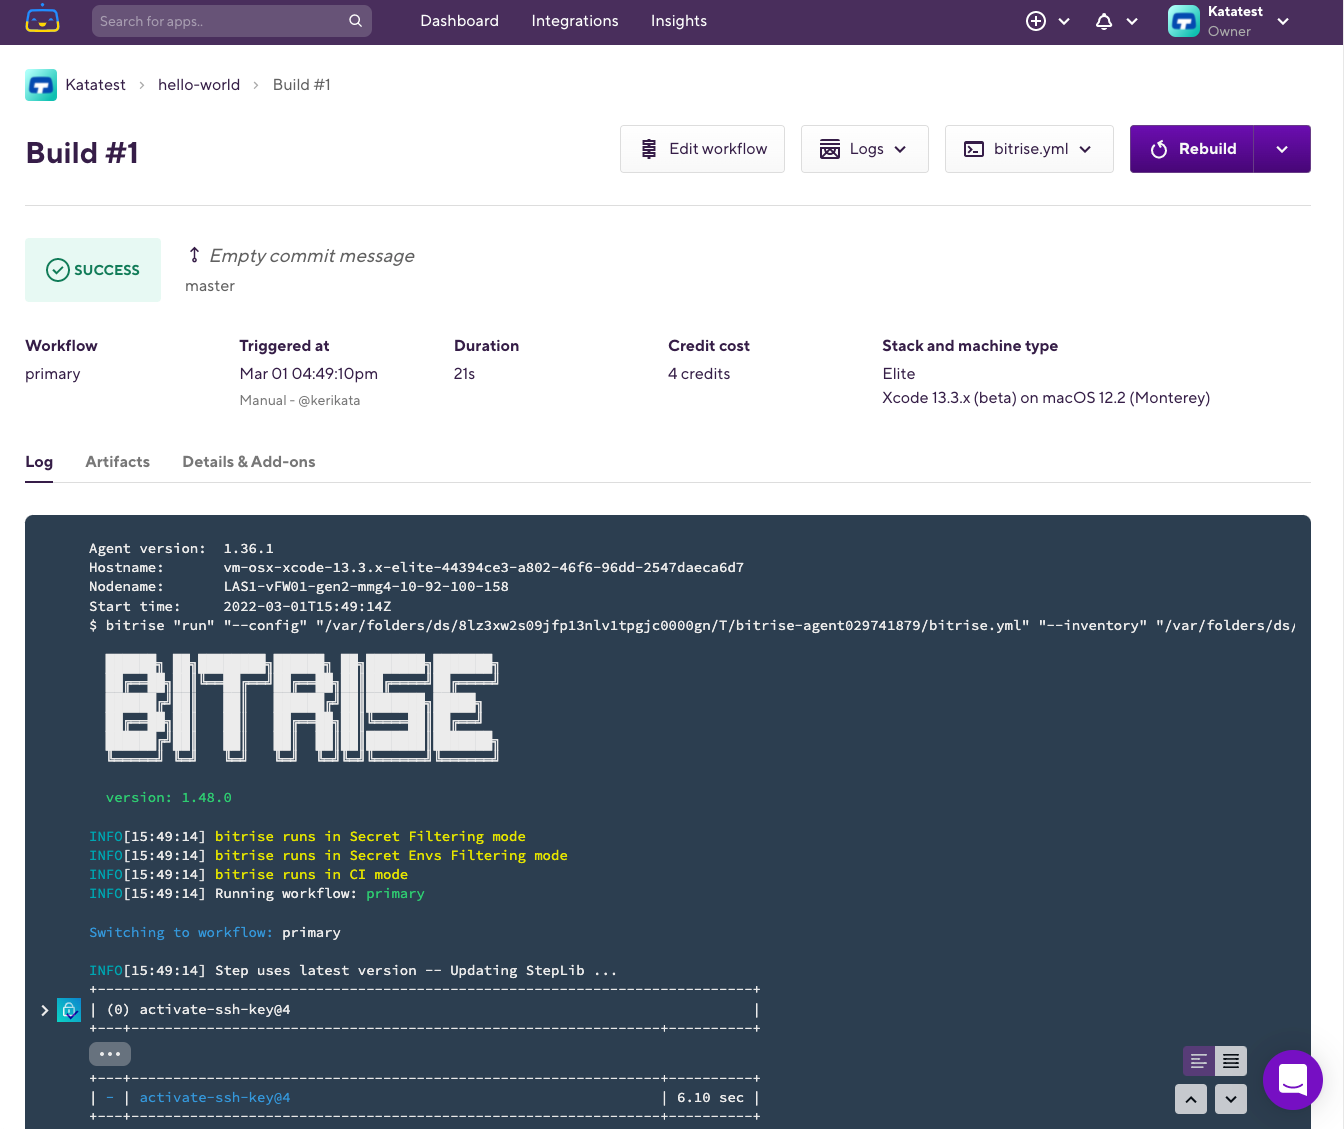Click the Xcode 13.3.x stack description

1046,398
